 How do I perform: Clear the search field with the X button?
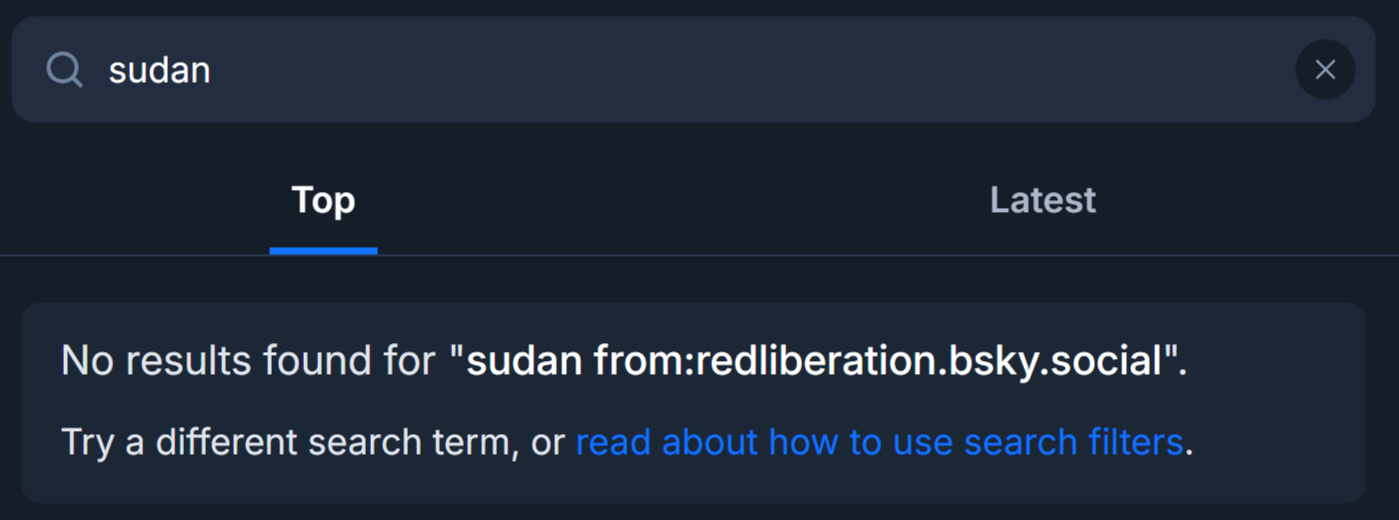tap(1325, 70)
